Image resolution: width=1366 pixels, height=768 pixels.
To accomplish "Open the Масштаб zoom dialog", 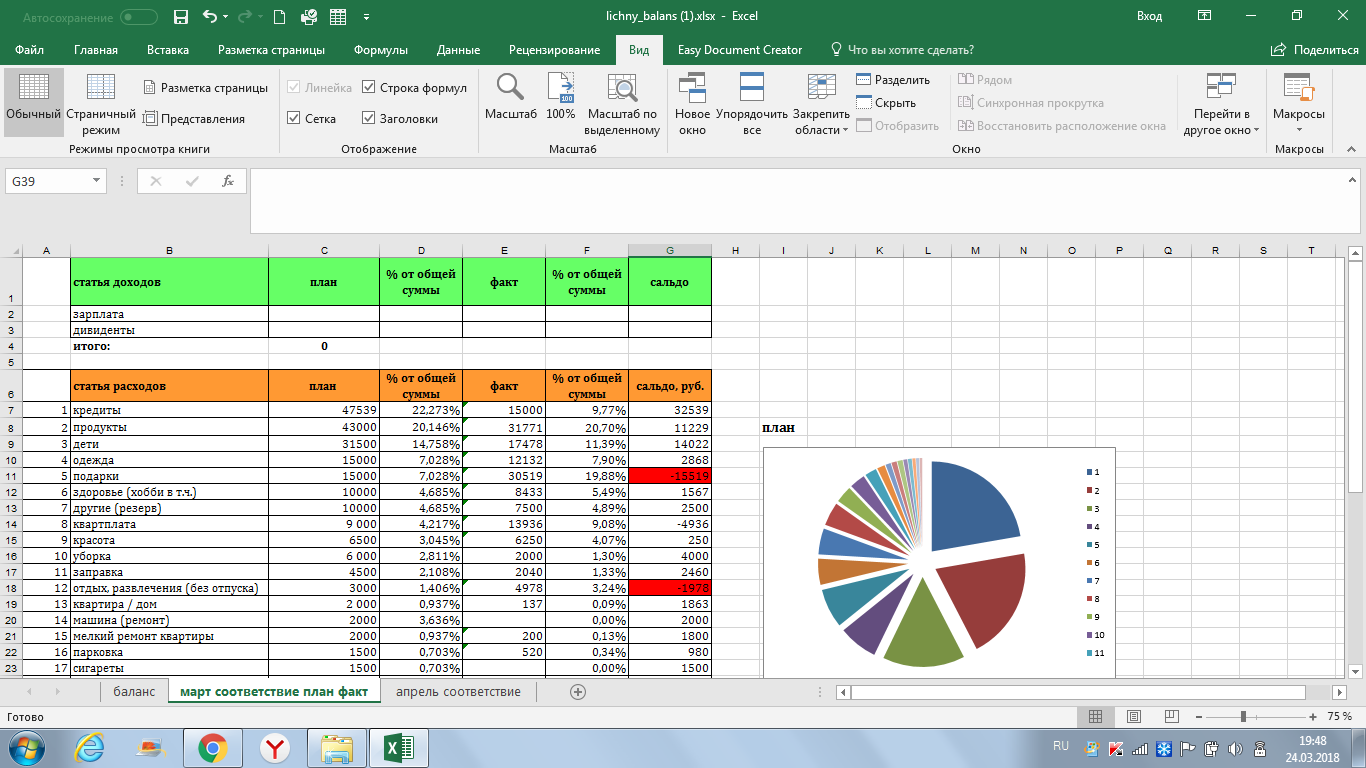I will coord(511,105).
